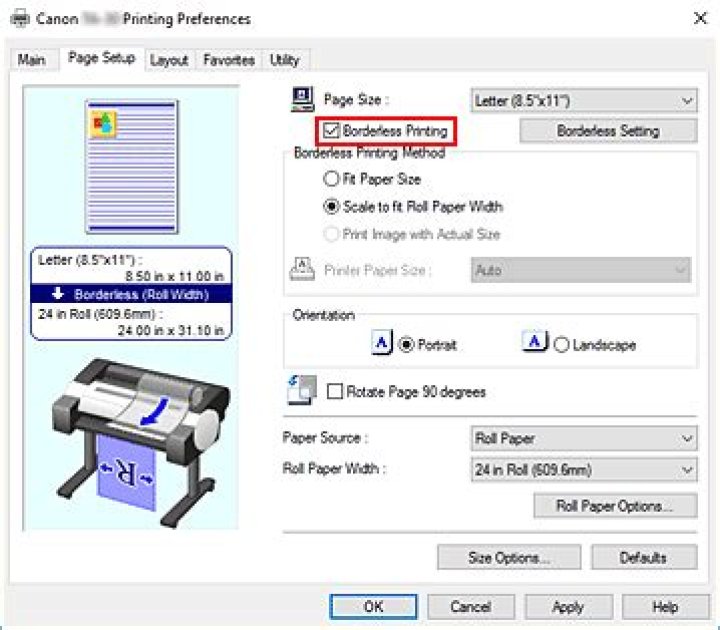Click the down arrow in Borderless banner

(x=57, y=293)
